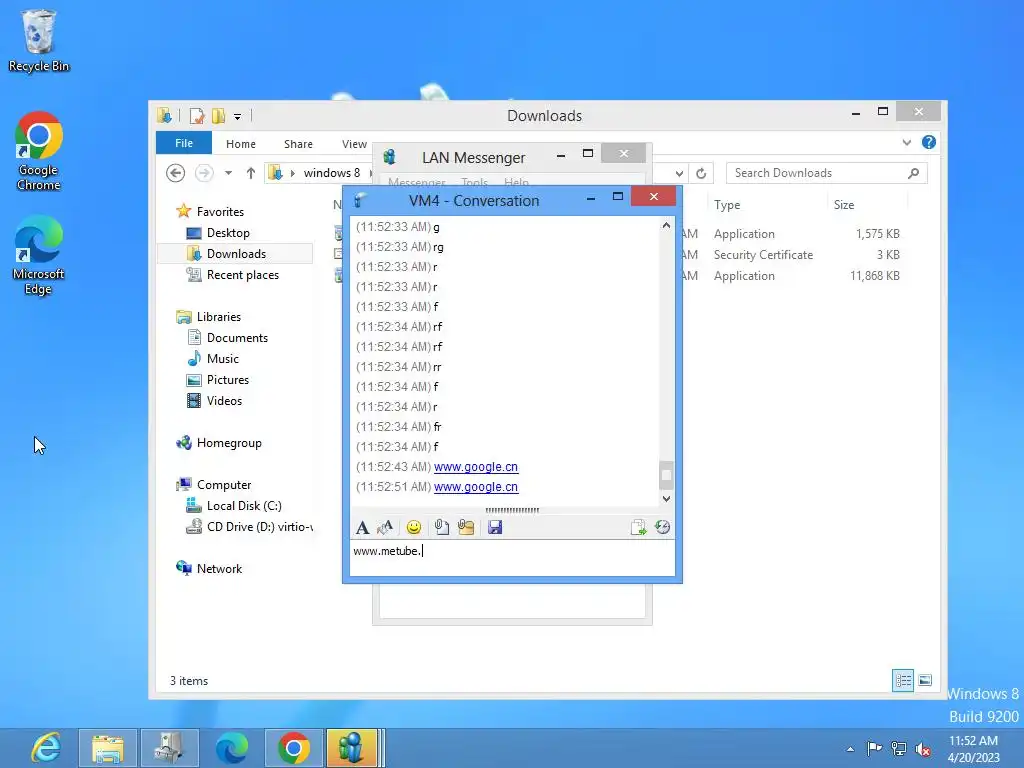This screenshot has height=768, width=1024.
Task: Click the LAN Messenger title bar icon
Action: [390, 157]
